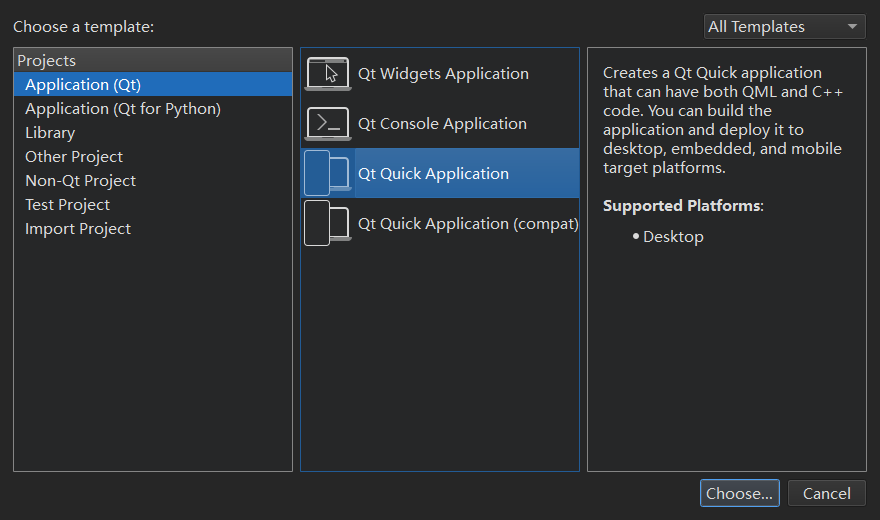Click the Qt Widgets Application window icon
The image size is (880, 520).
327,74
